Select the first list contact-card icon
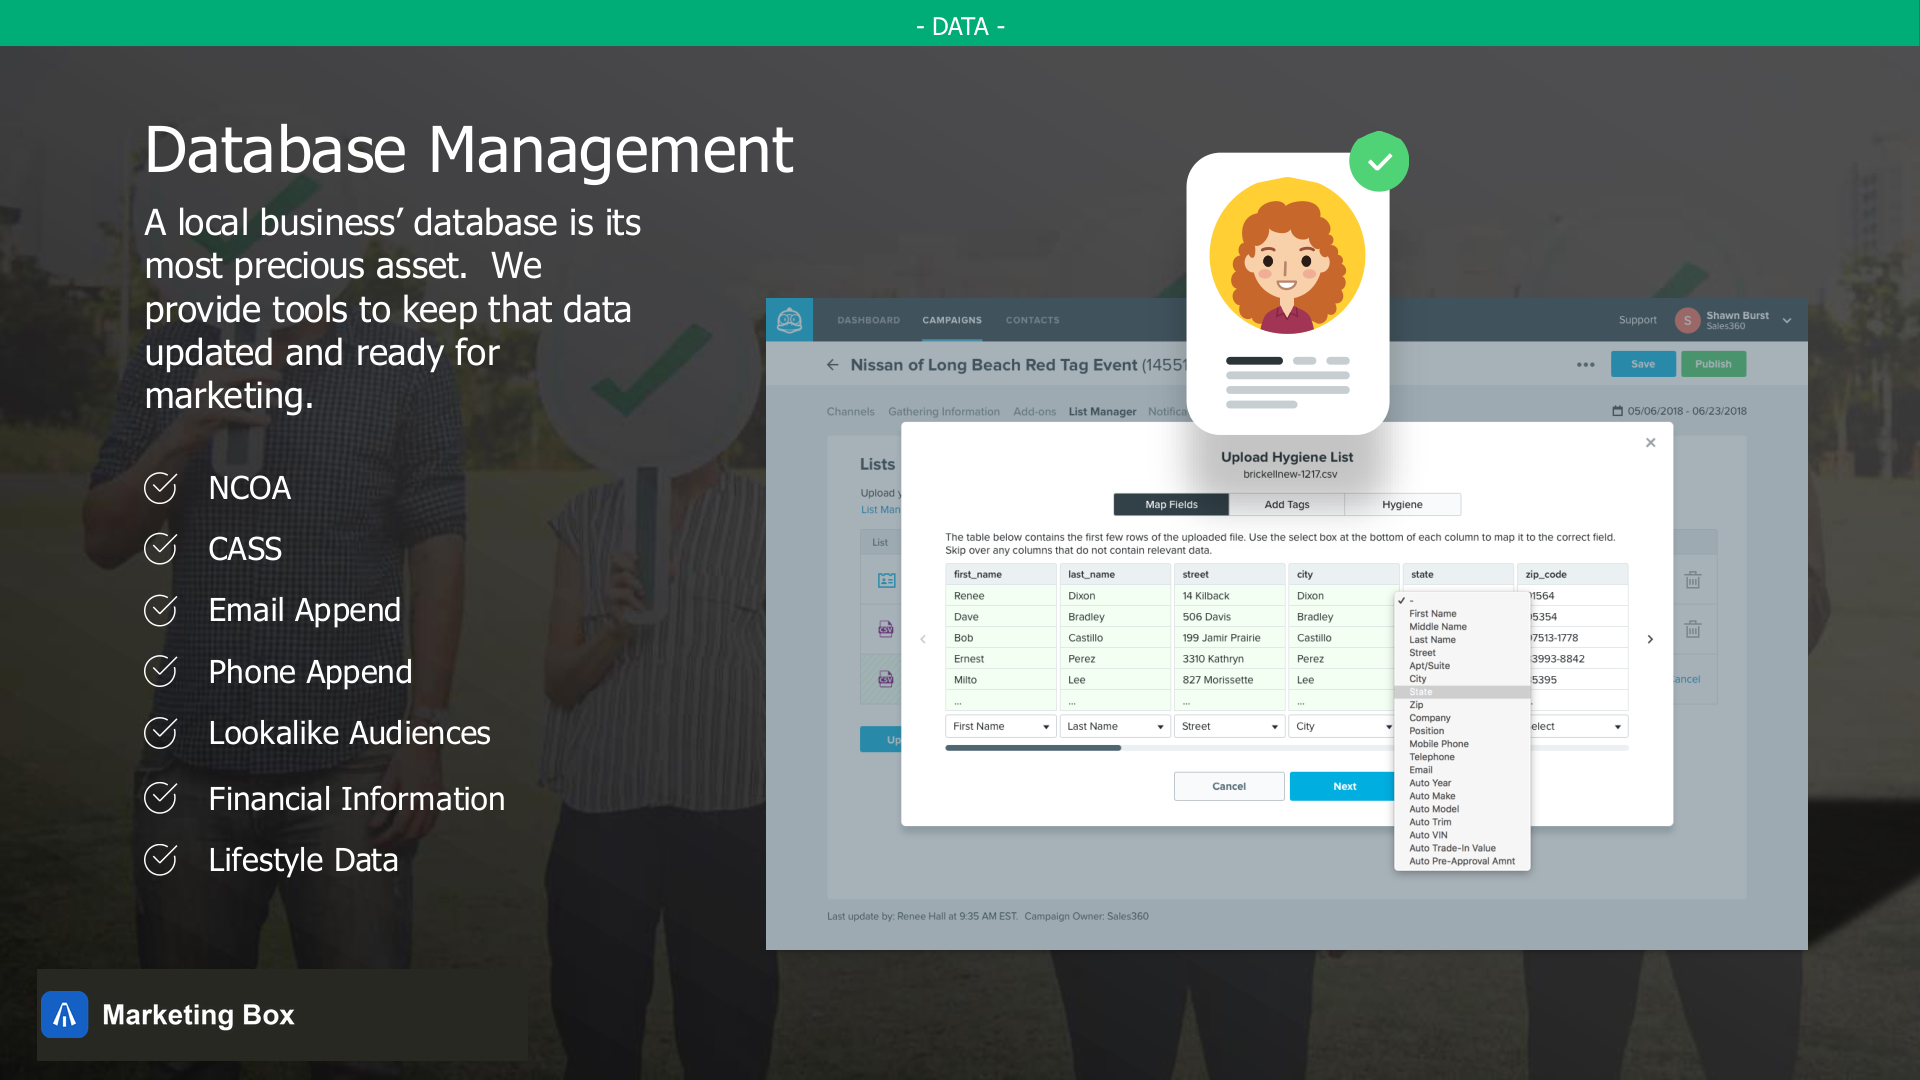Screen dimensions: 1920x1080 886,580
